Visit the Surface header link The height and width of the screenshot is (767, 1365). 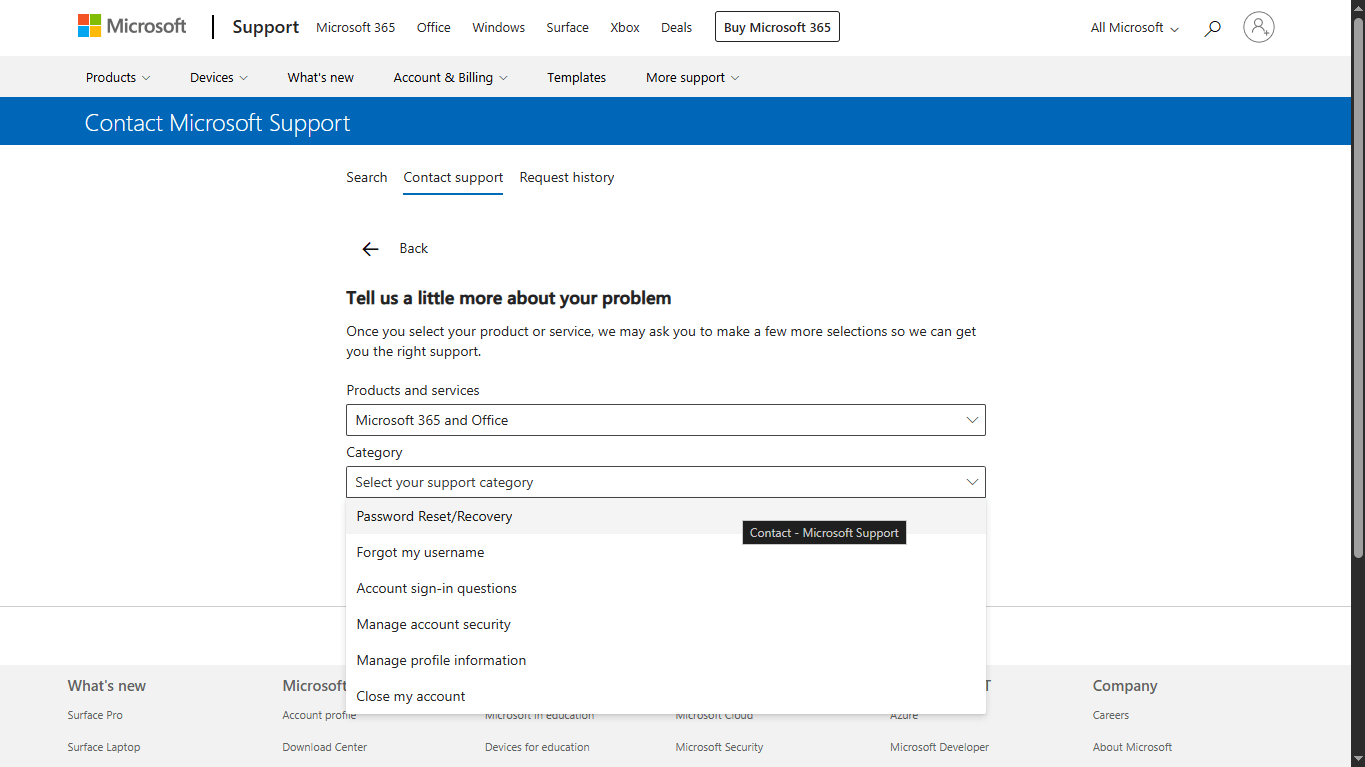pyautogui.click(x=567, y=27)
